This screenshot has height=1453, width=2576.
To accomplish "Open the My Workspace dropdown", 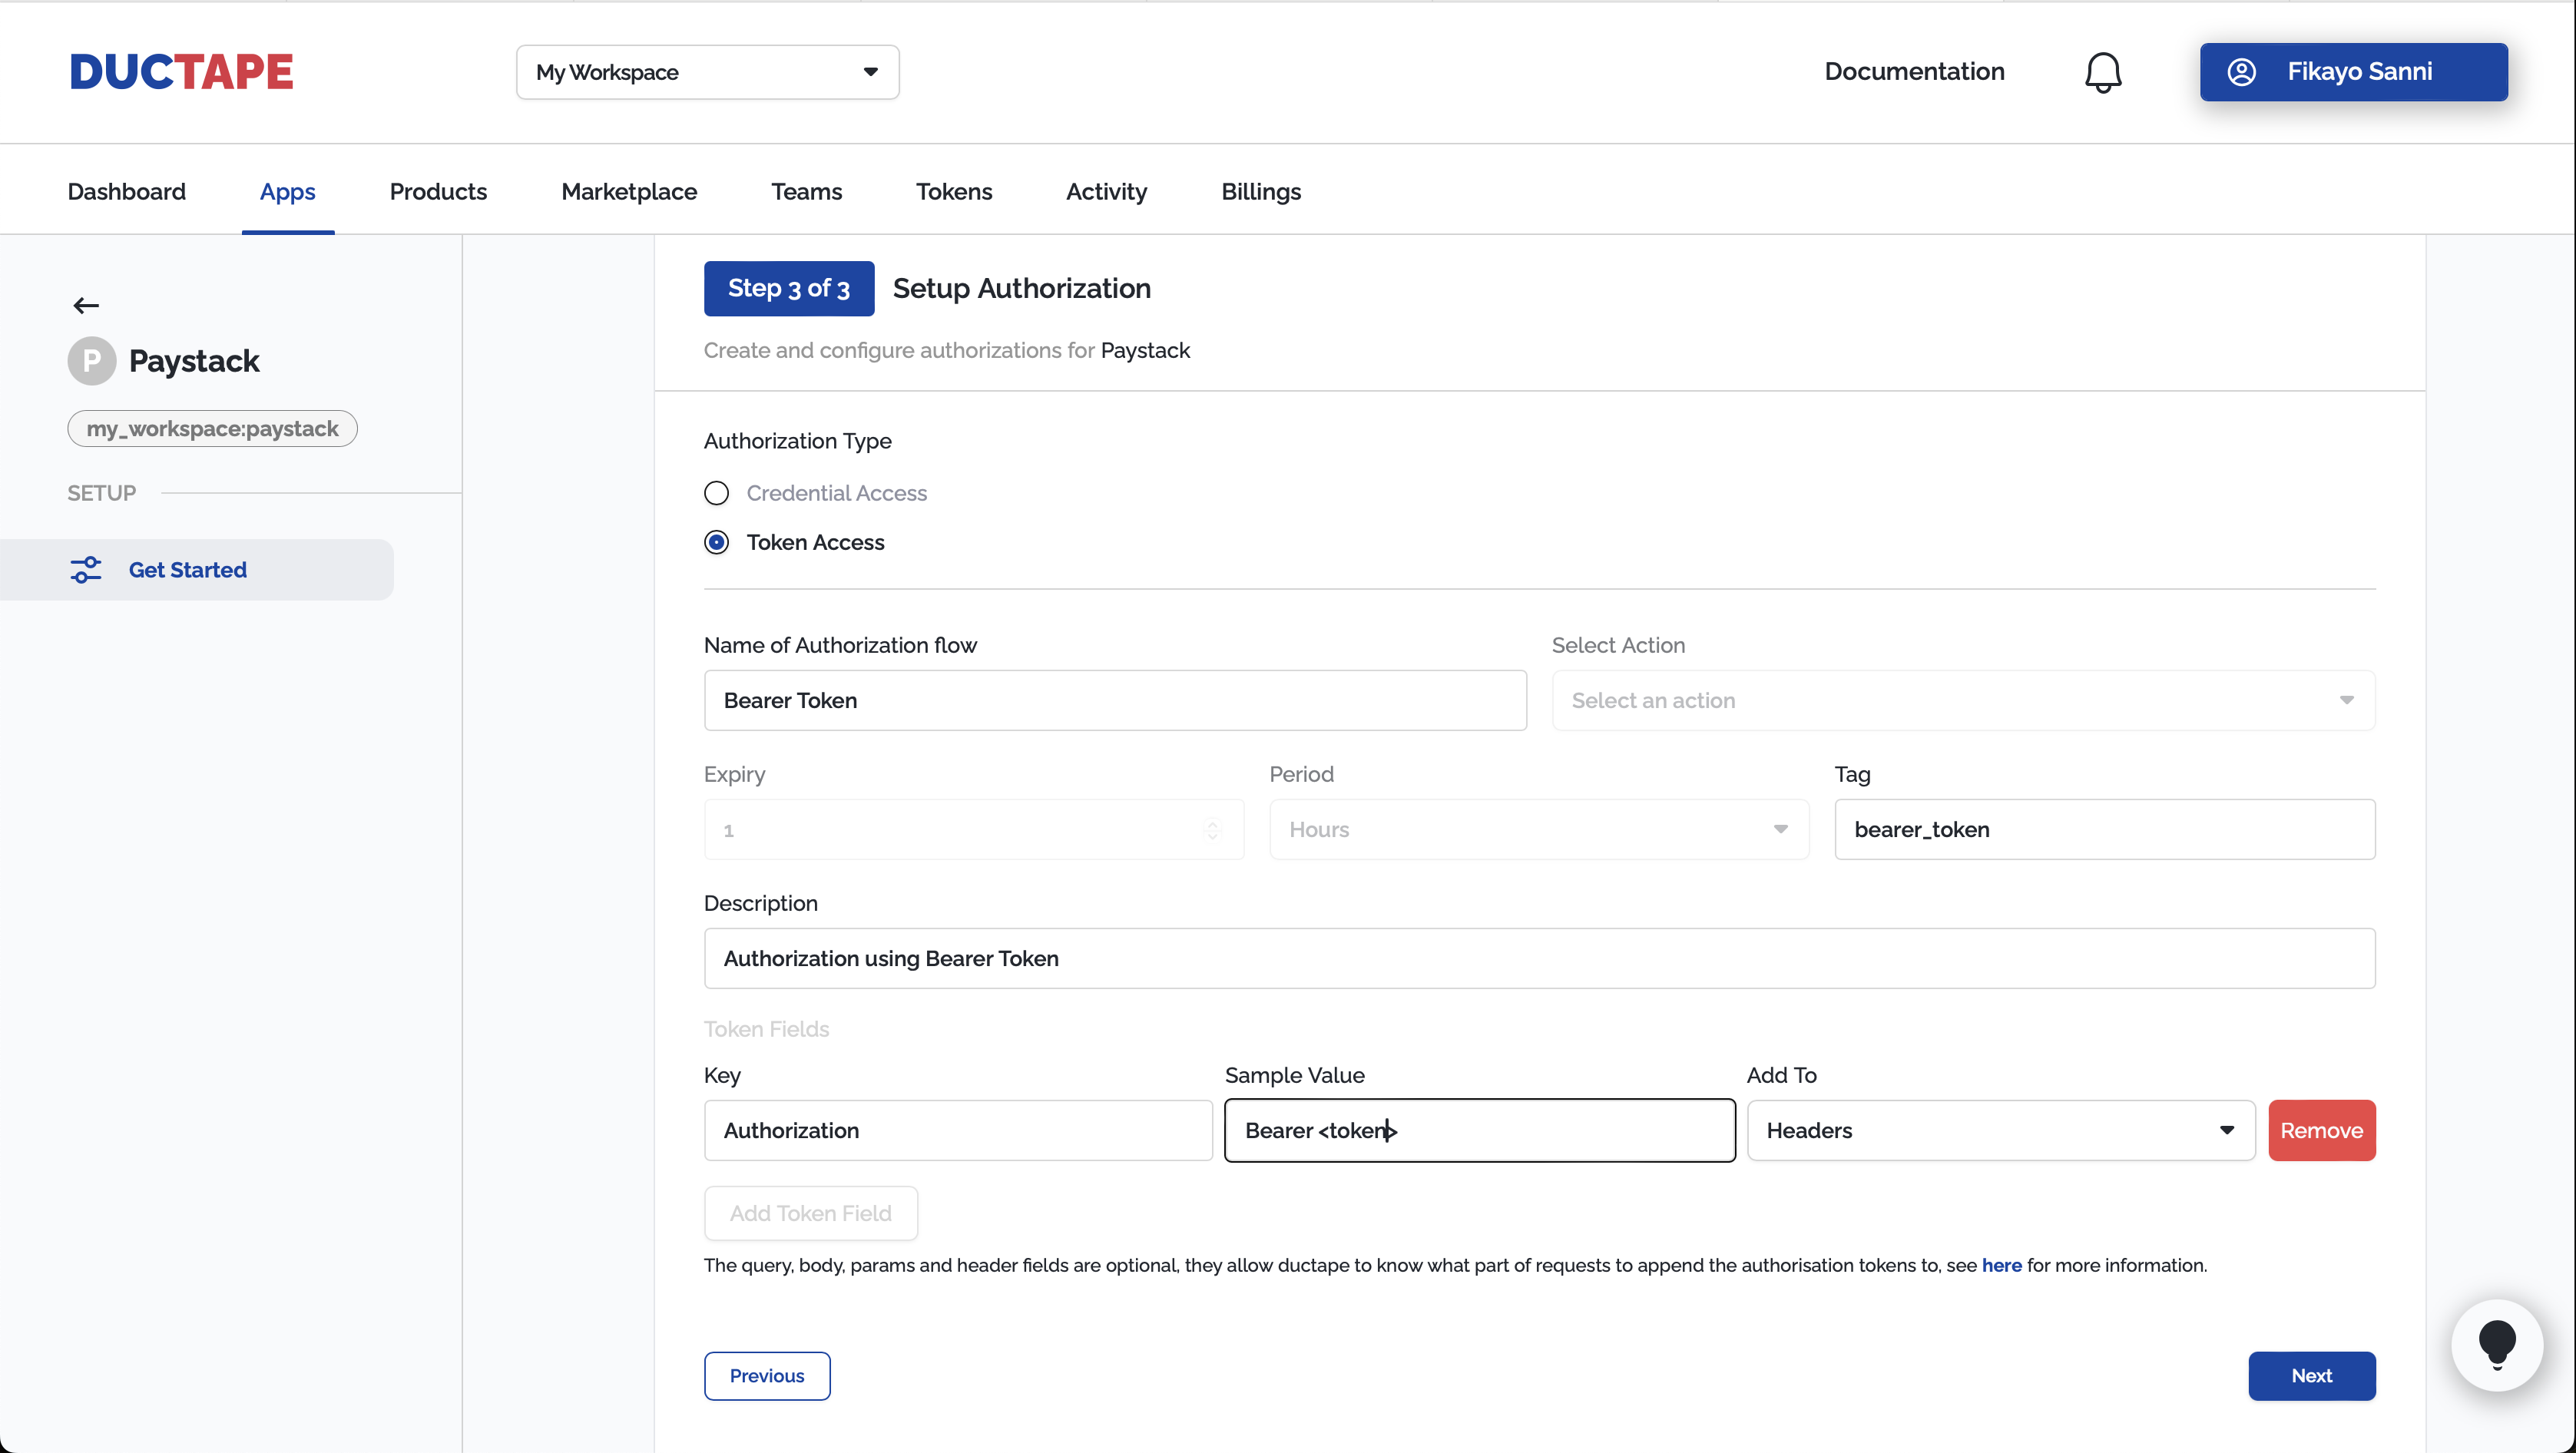I will tap(707, 72).
